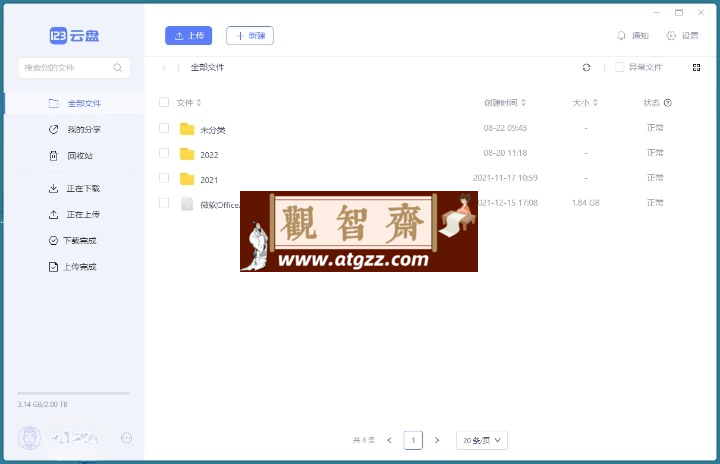This screenshot has width=720, height=464.
Task: Open the 未分类 folder name
Action: pos(213,130)
